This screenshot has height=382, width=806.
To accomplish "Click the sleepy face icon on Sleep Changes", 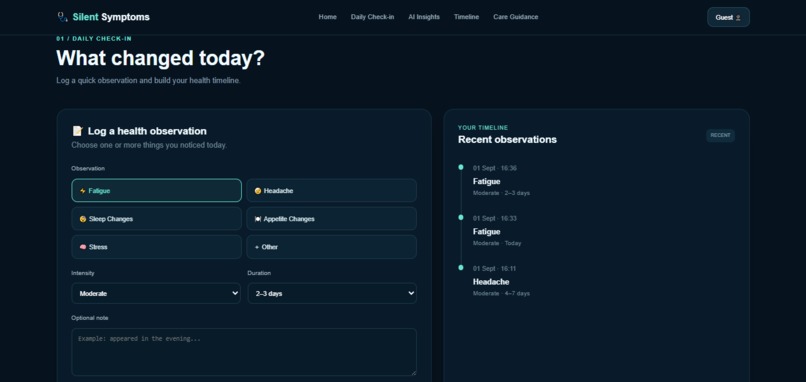I will pos(83,219).
